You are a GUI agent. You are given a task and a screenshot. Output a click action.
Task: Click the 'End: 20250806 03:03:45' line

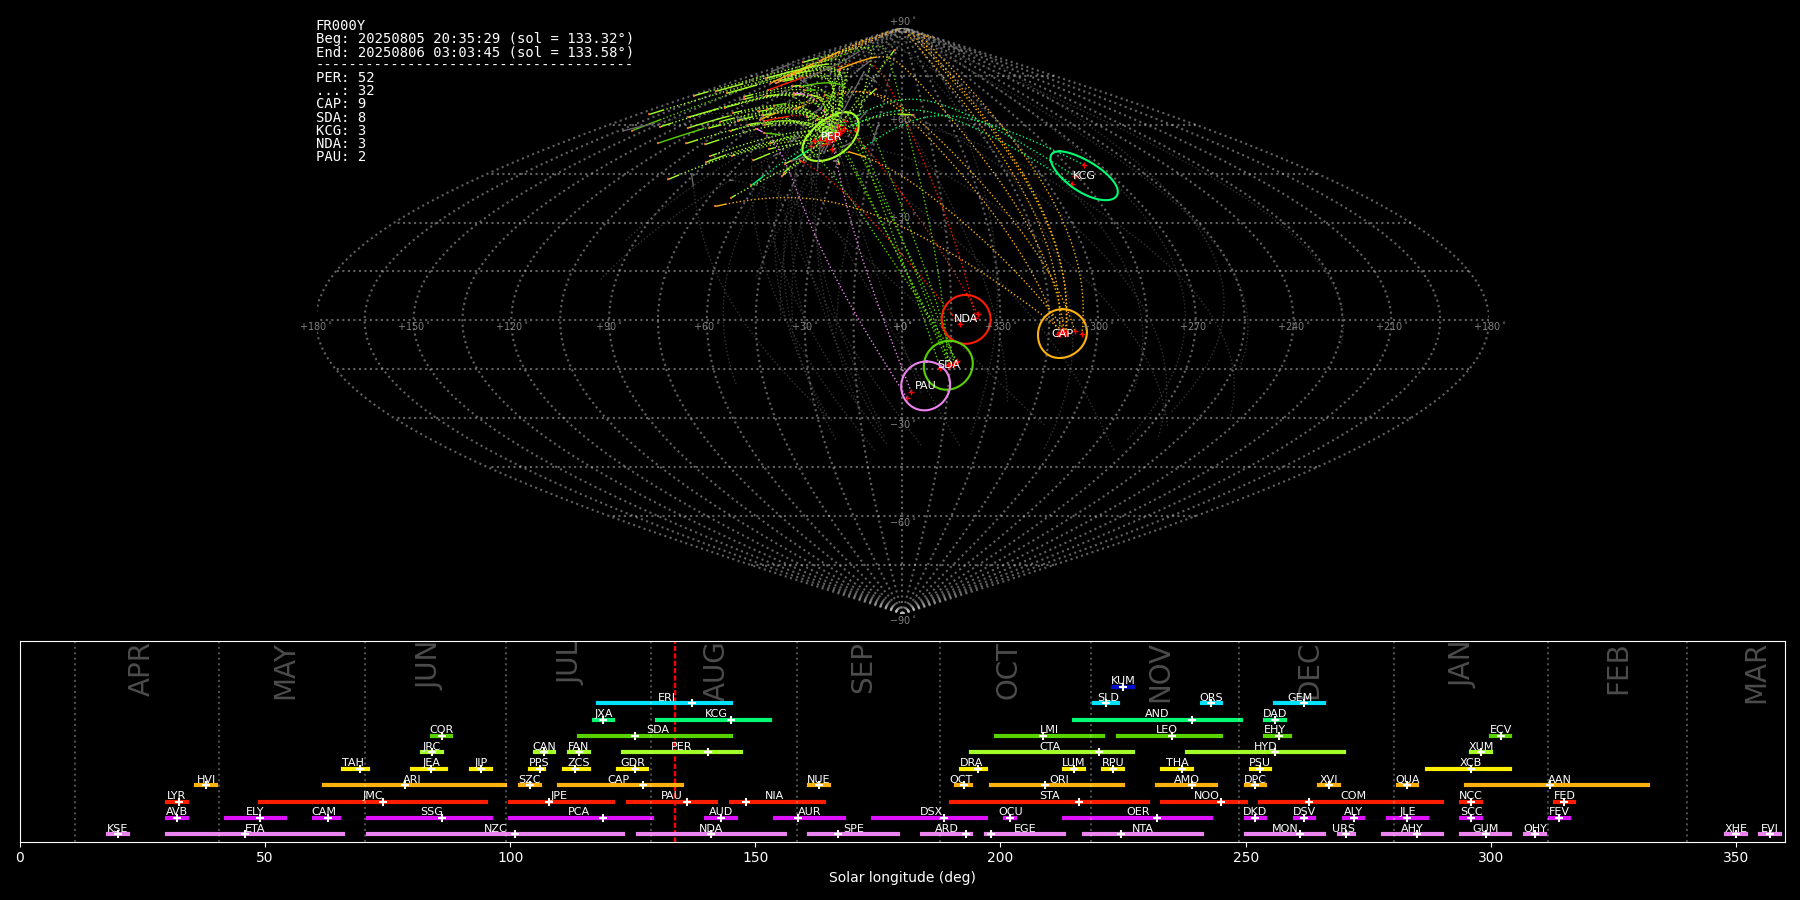pyautogui.click(x=474, y=52)
